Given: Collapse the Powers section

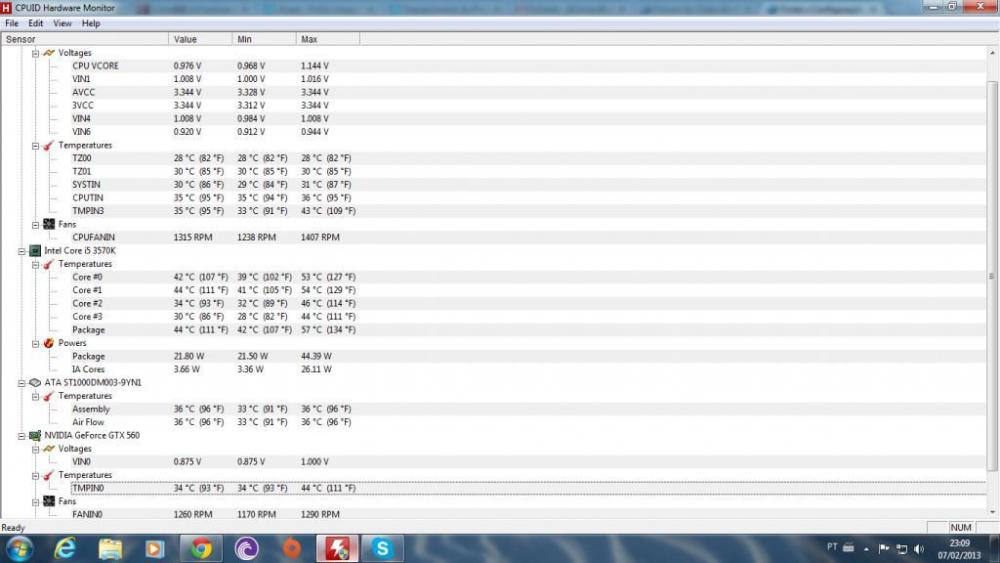Looking at the screenshot, I should 35,343.
